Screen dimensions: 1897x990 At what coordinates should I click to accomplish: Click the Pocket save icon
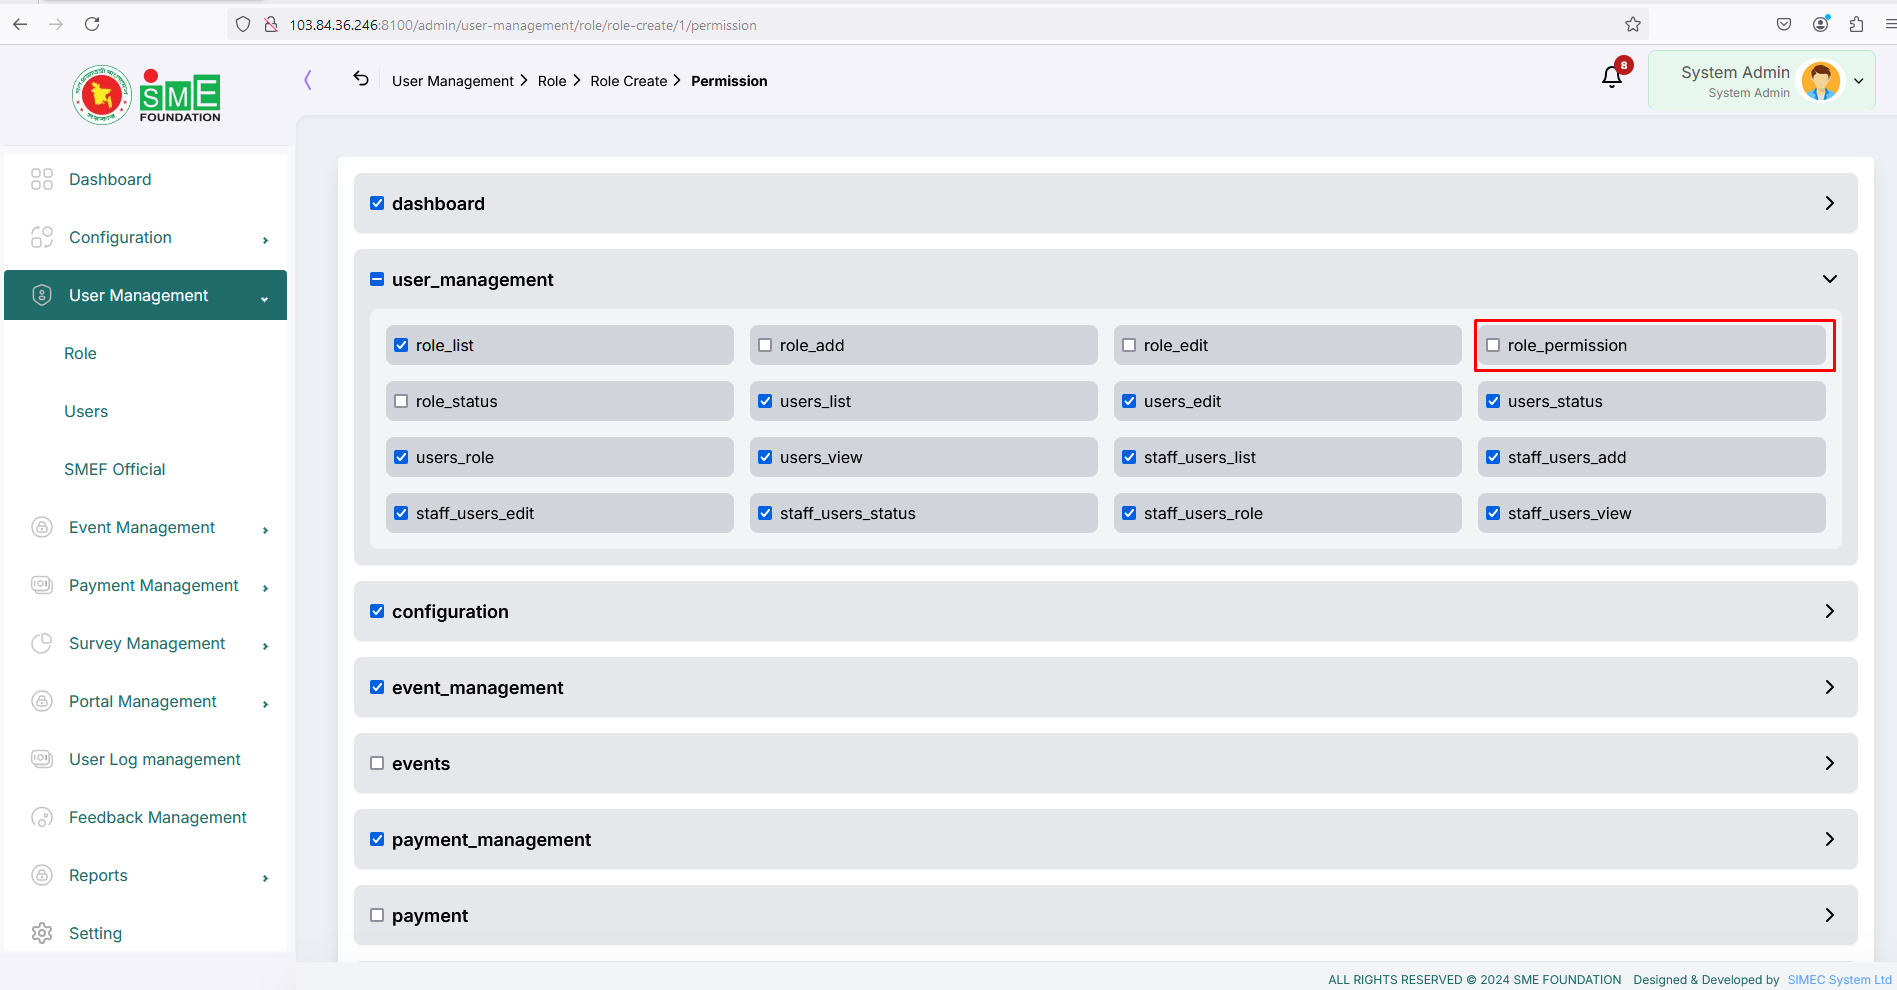click(1784, 24)
